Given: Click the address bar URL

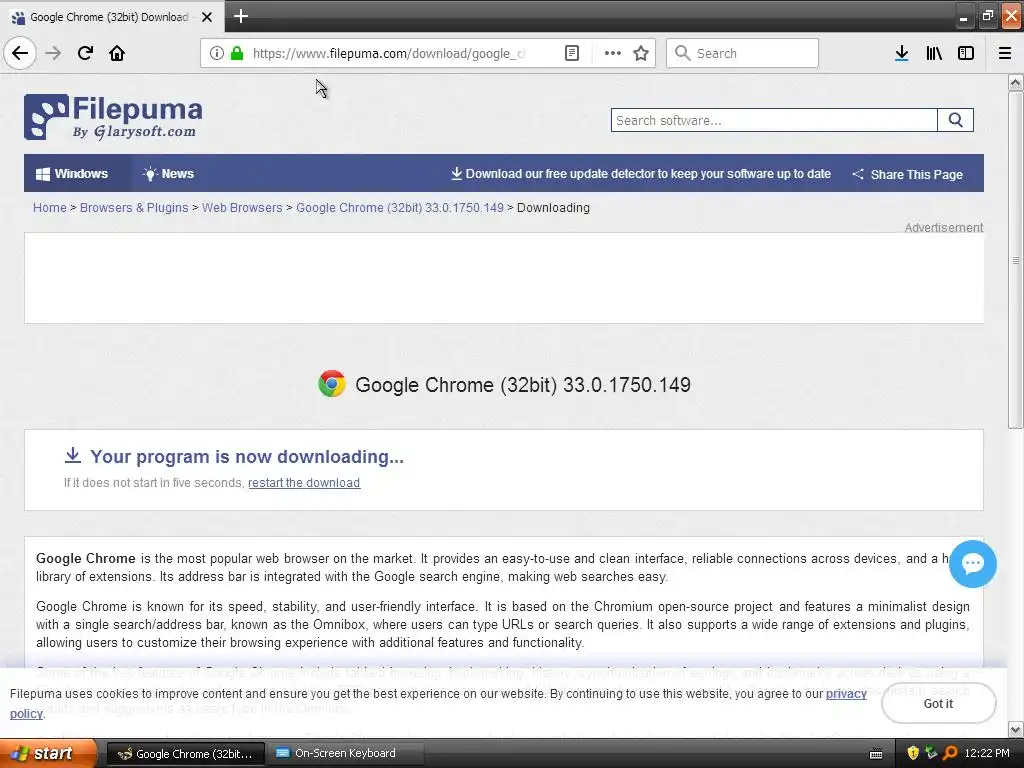Looking at the screenshot, I should point(389,53).
